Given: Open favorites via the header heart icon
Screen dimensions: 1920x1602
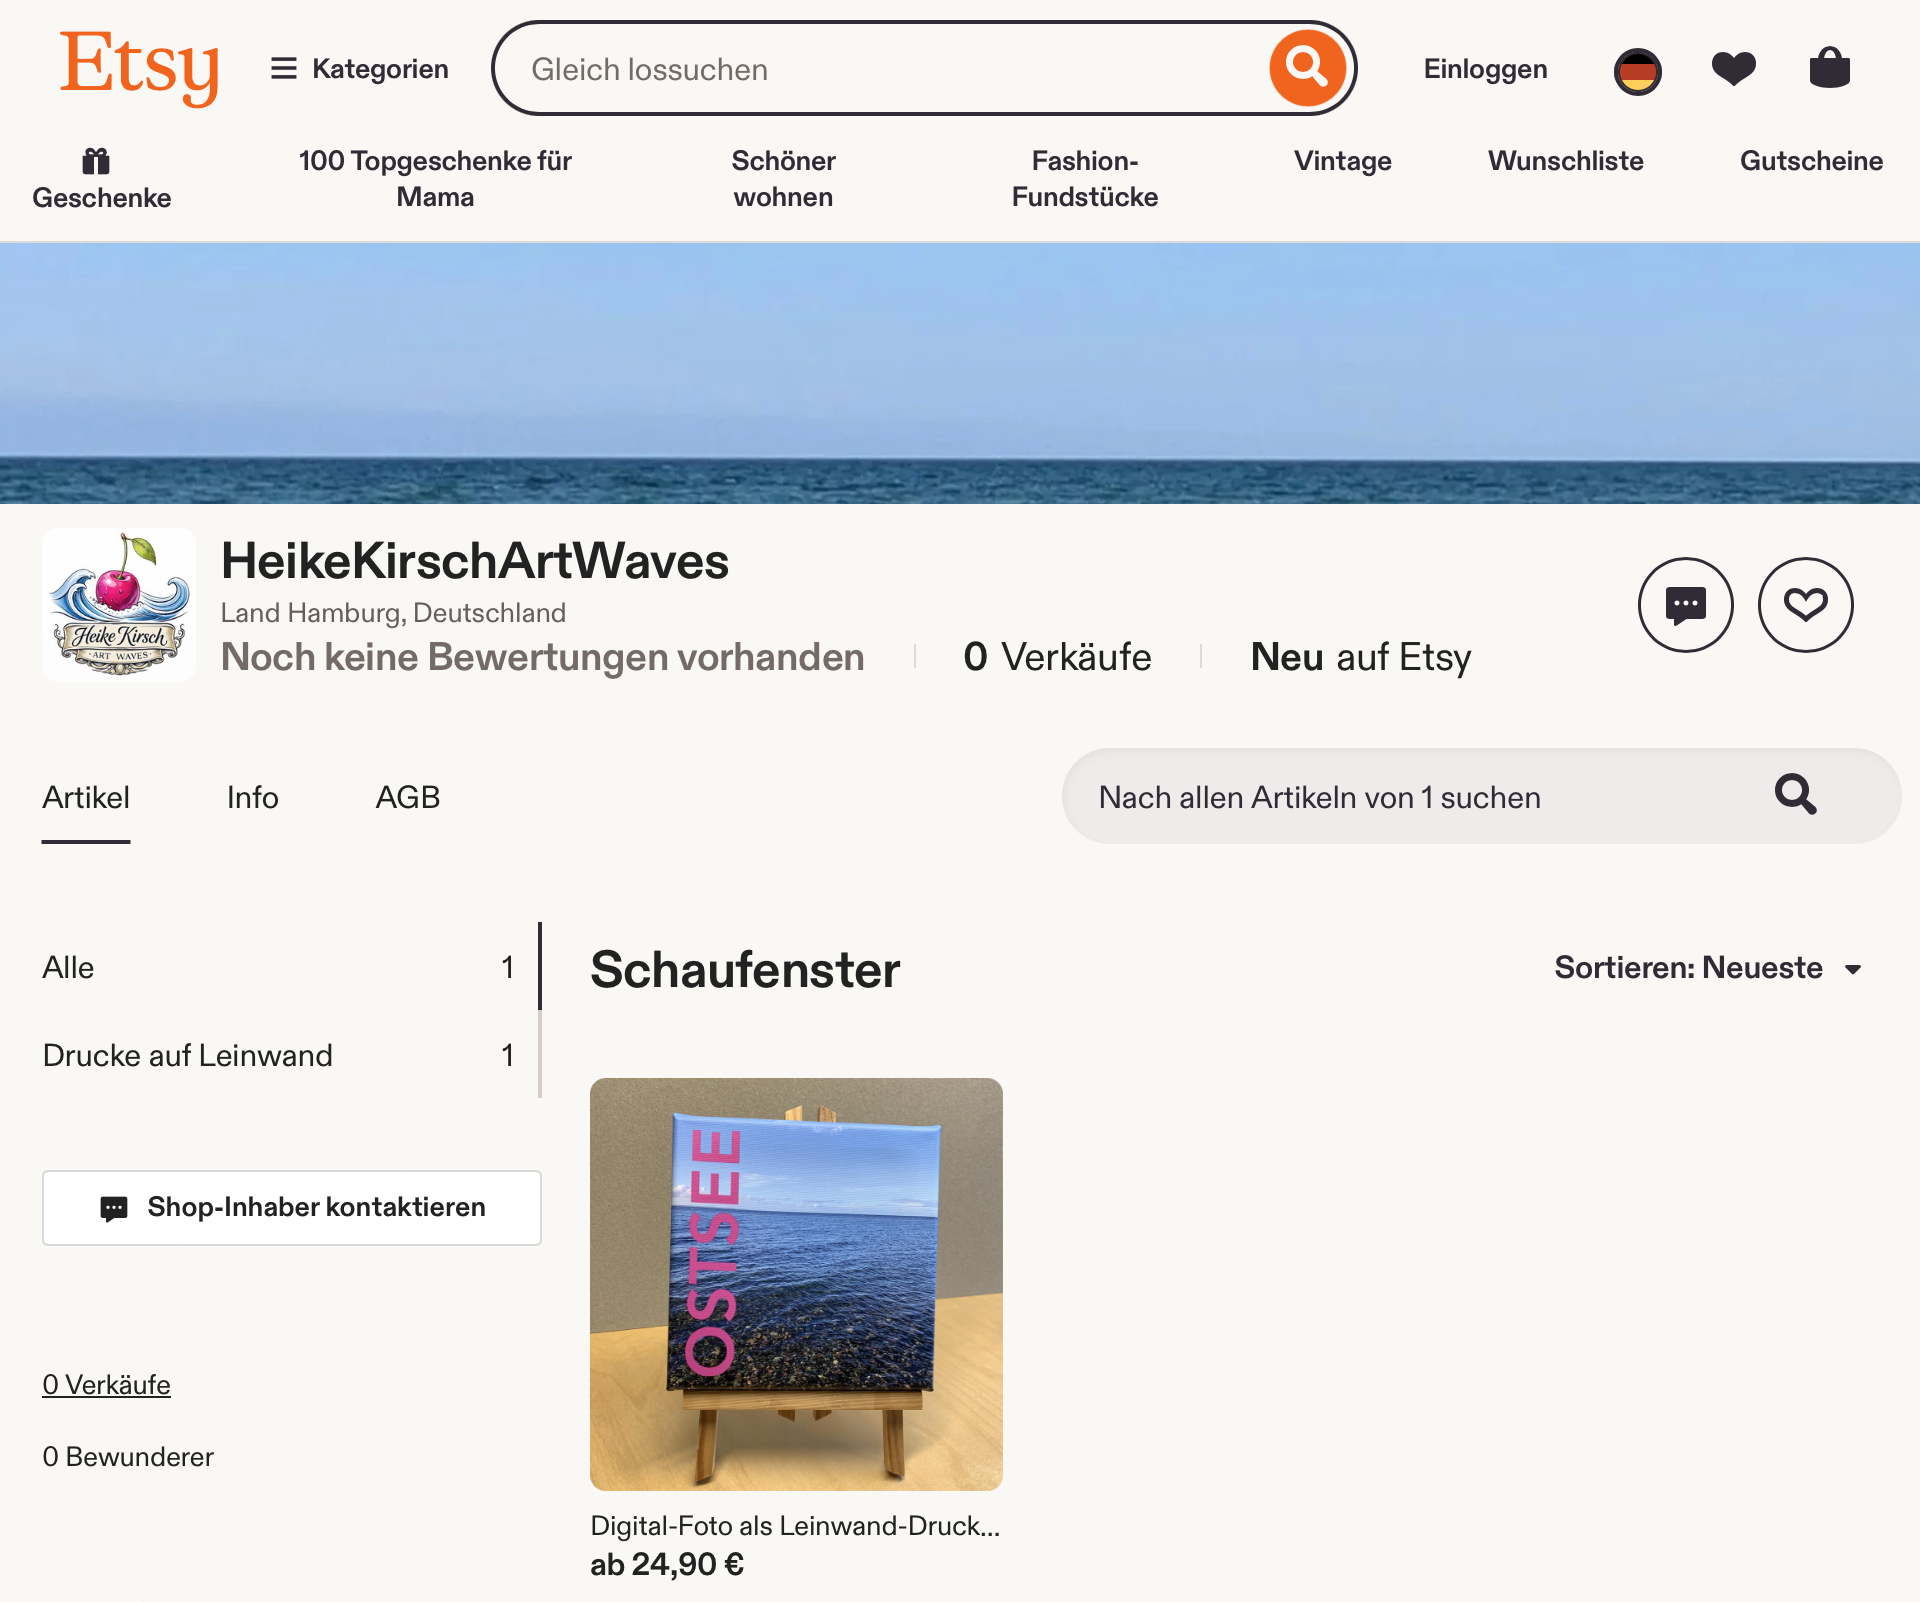Looking at the screenshot, I should [1733, 69].
